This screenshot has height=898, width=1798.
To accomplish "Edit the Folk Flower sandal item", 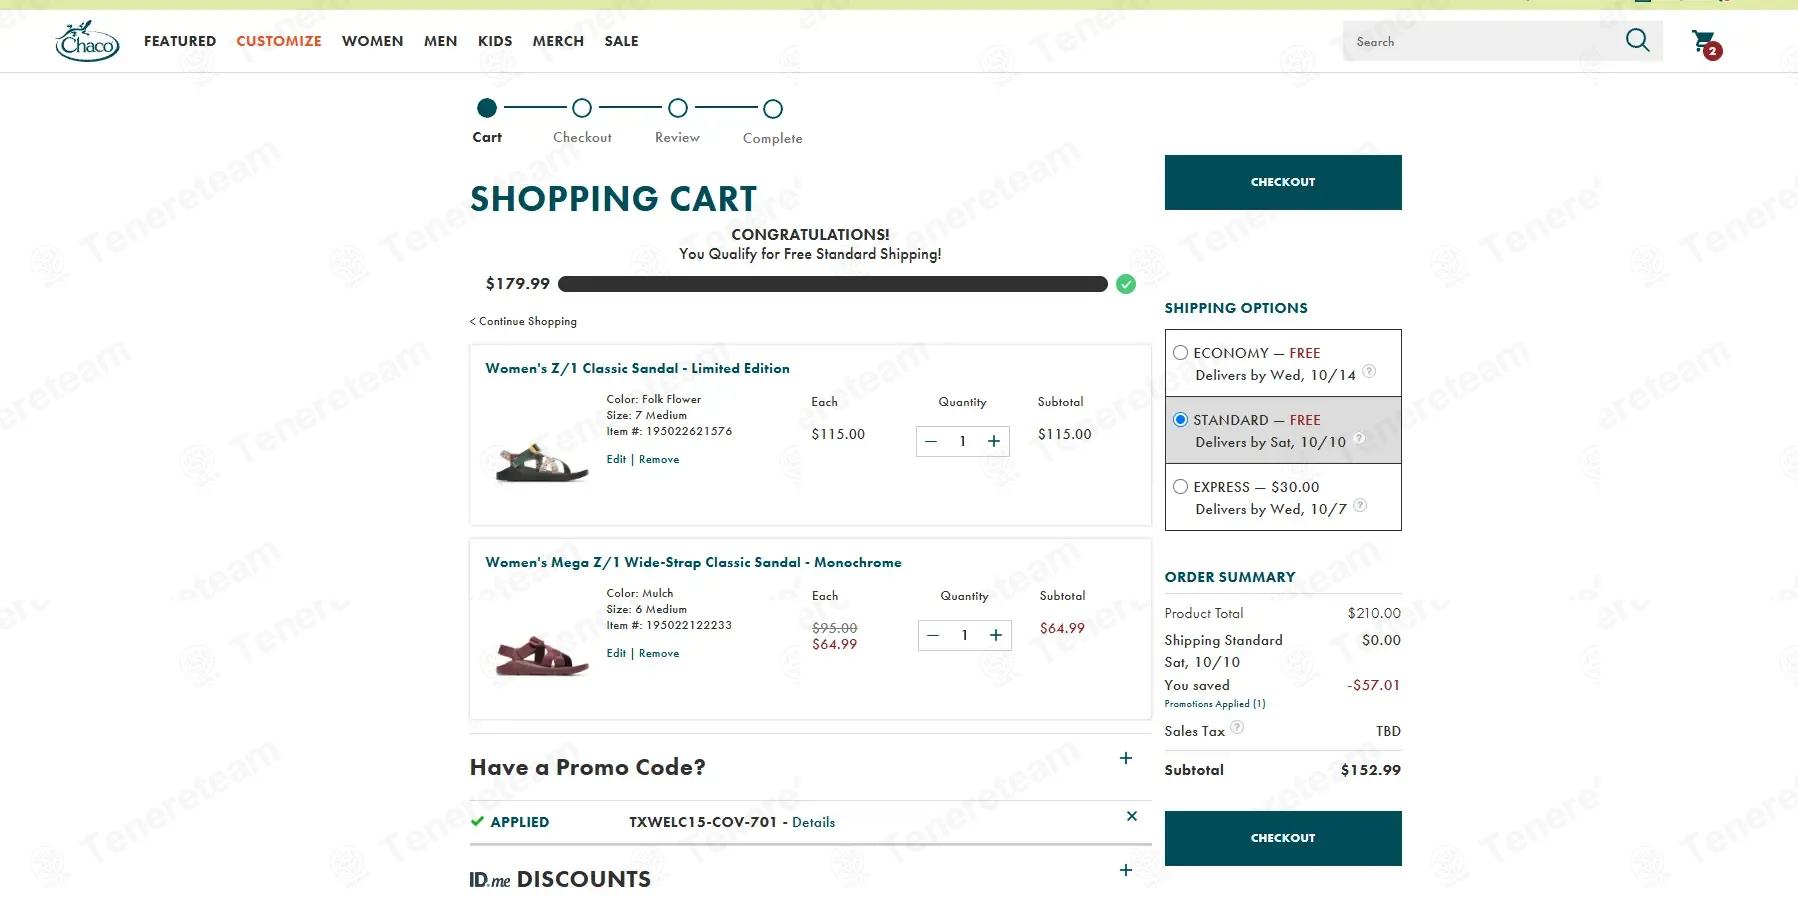I will [616, 459].
